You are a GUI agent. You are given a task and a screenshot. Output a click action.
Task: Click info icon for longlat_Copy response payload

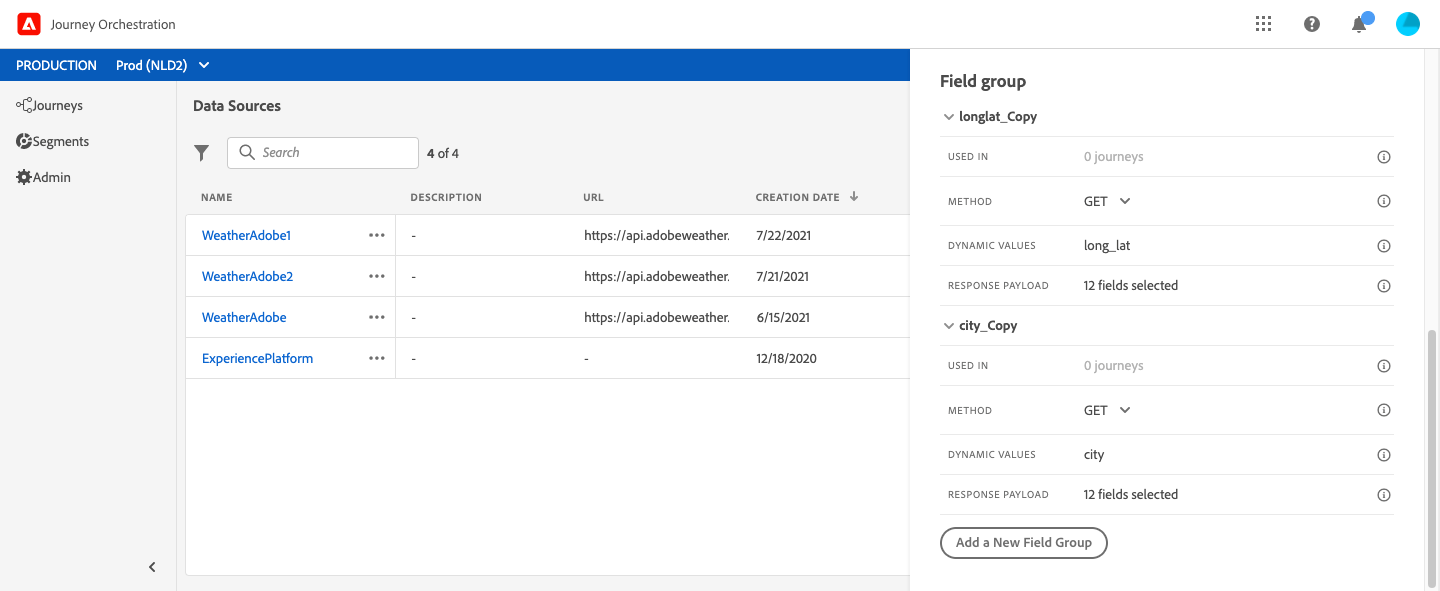(1384, 285)
